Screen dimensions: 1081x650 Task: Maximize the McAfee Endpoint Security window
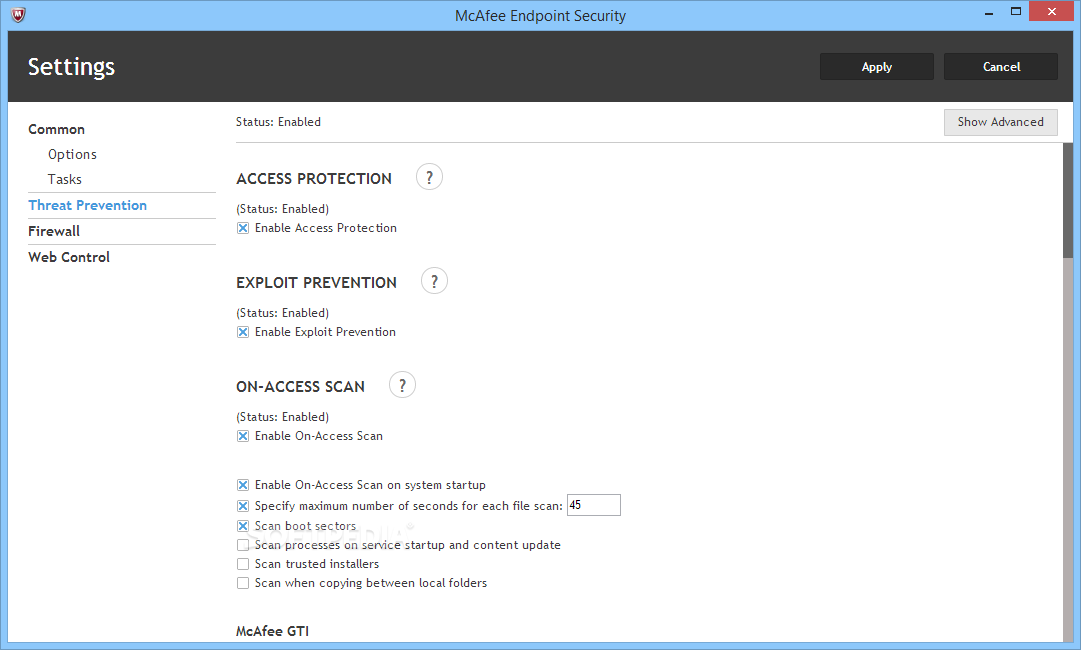(x=1016, y=12)
